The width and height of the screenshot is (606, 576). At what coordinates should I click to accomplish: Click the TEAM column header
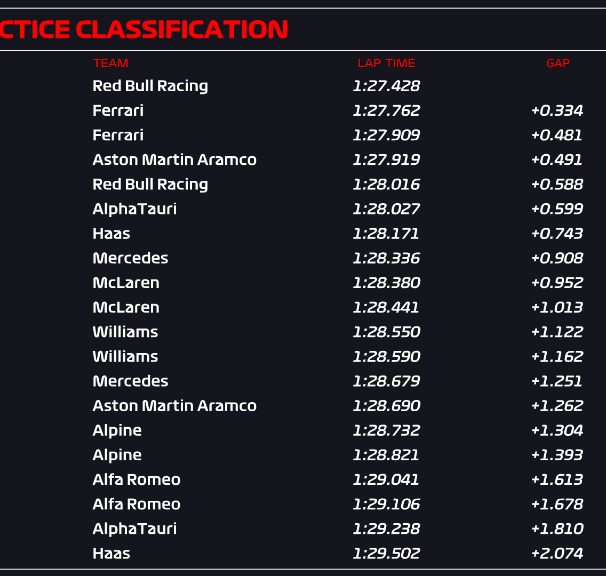pos(111,63)
